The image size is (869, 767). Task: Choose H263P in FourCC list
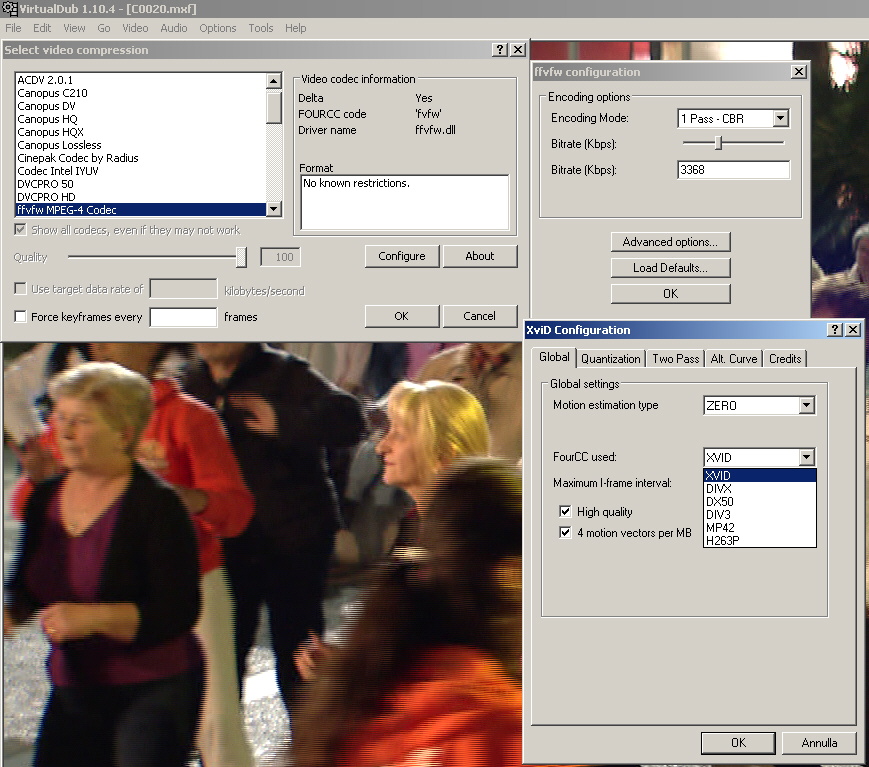(760, 540)
